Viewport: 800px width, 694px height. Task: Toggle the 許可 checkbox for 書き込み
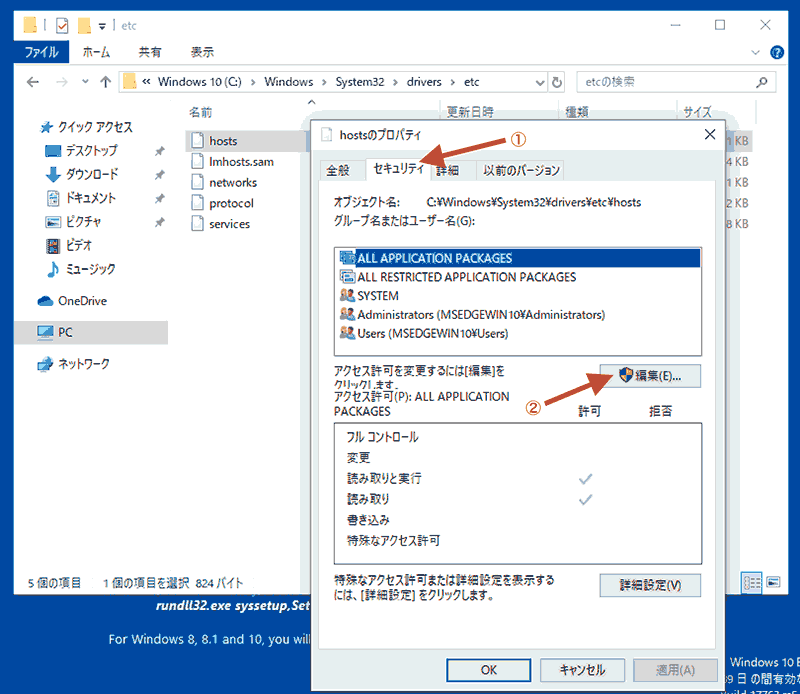(586, 521)
